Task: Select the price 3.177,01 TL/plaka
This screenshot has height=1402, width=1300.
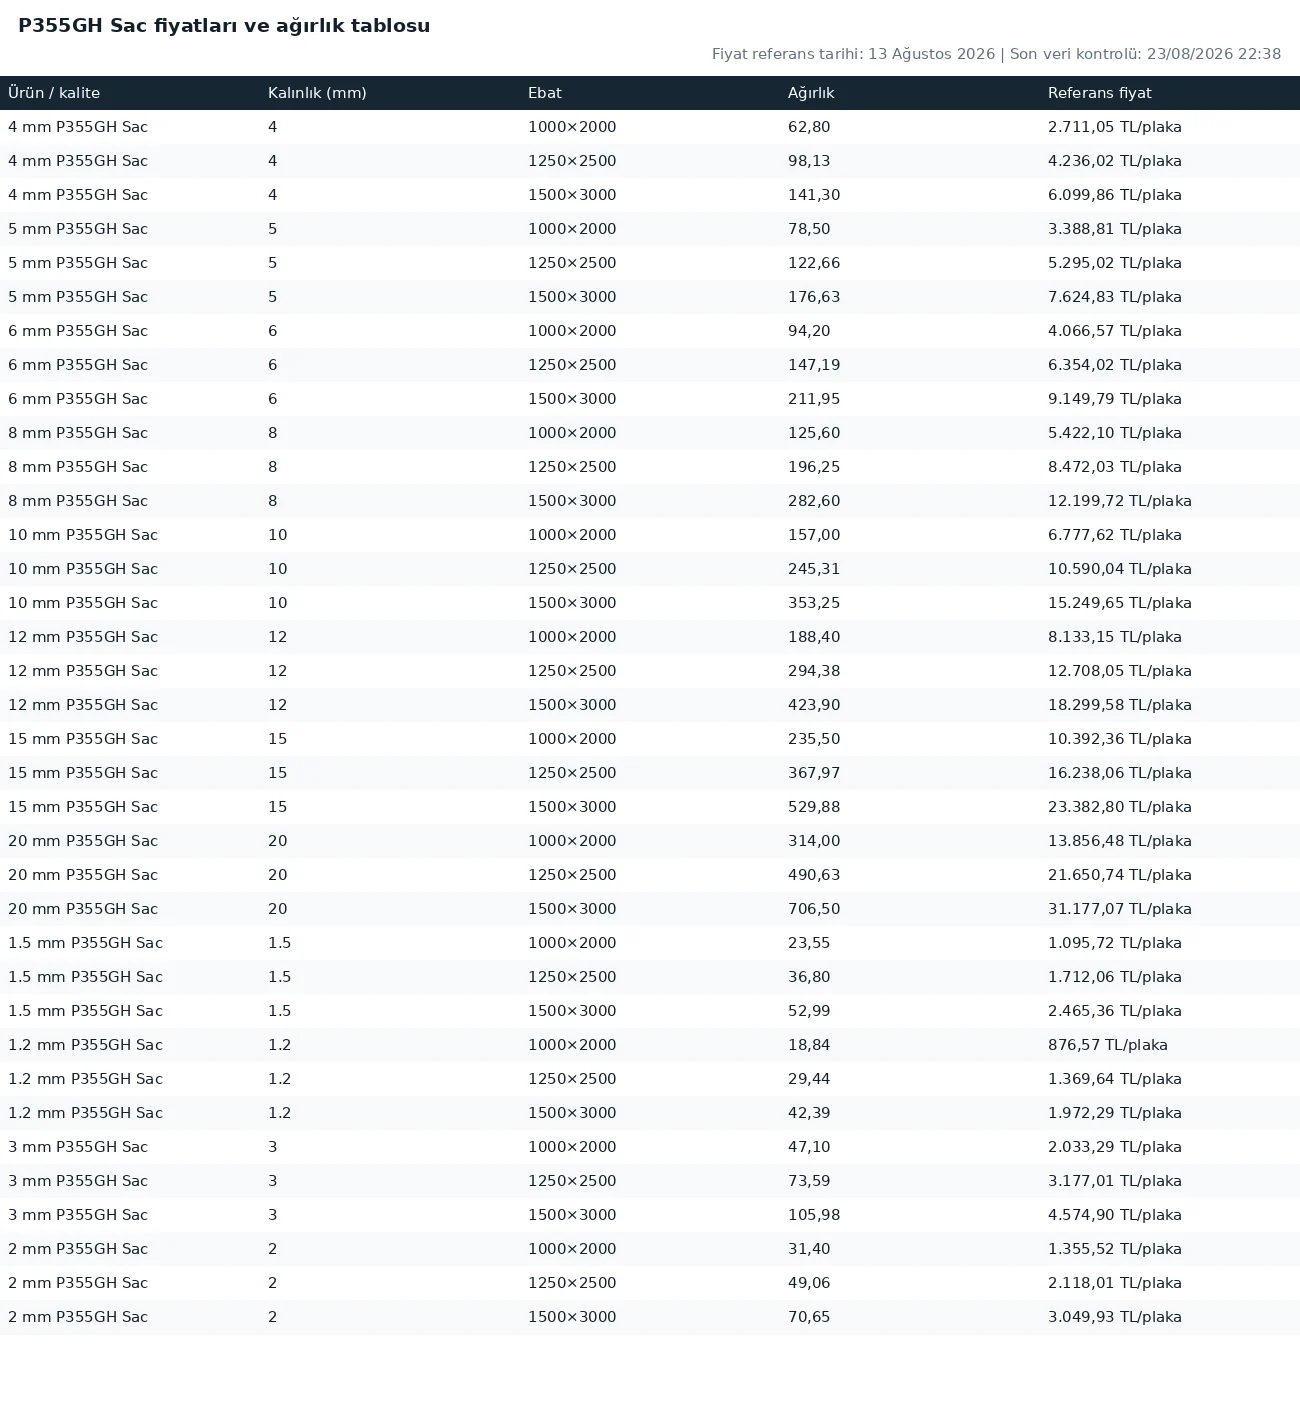Action: (1115, 1181)
